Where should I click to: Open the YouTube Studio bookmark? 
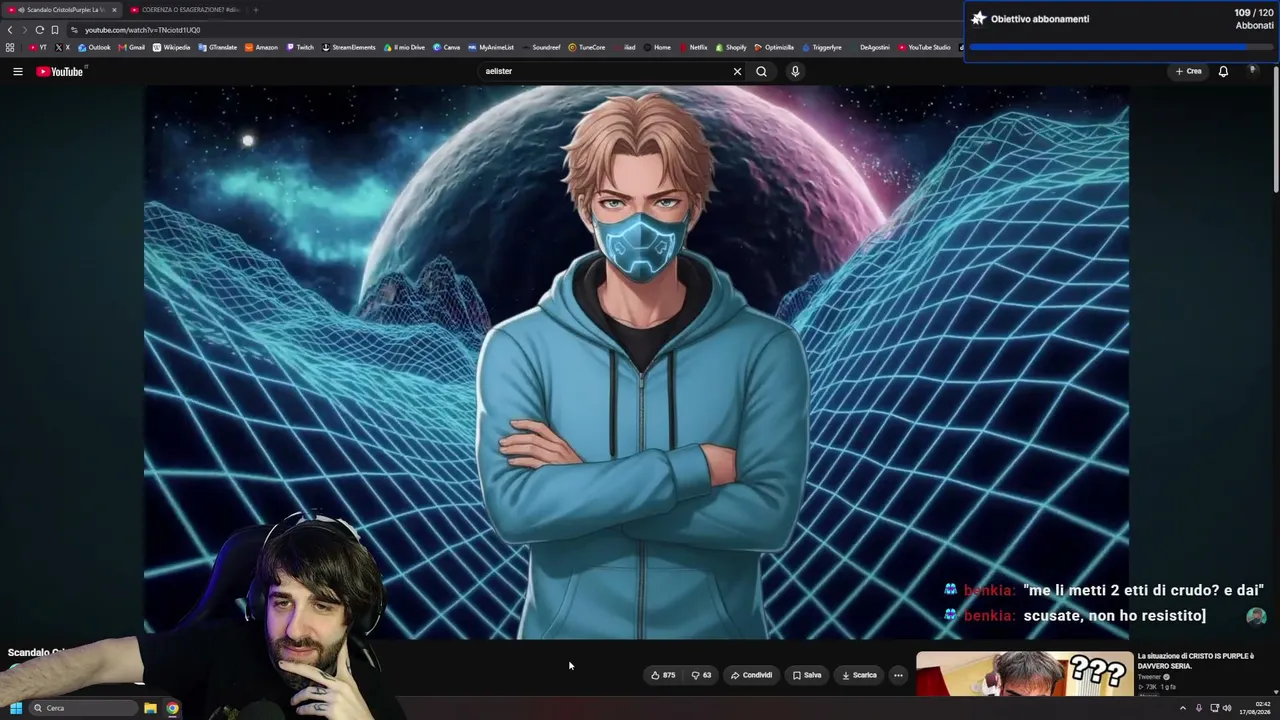coord(924,47)
